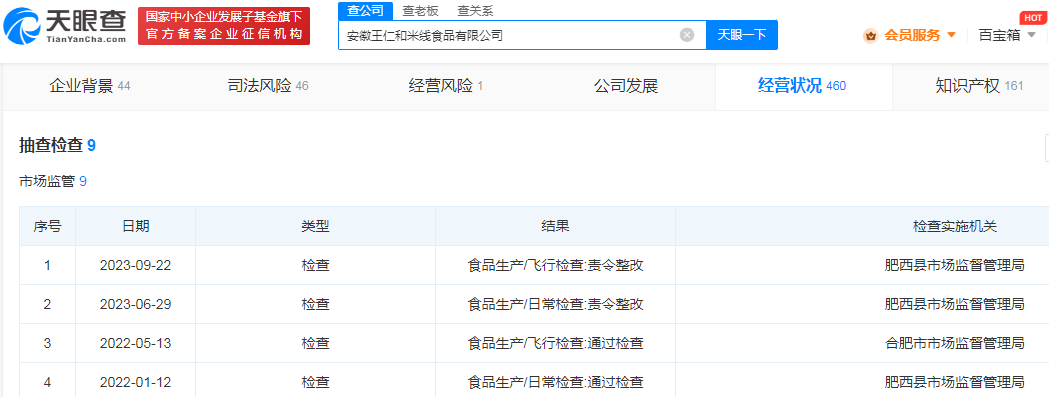
Task: Click 合肥市市场监督管理局 authority cell
Action: 955,343
